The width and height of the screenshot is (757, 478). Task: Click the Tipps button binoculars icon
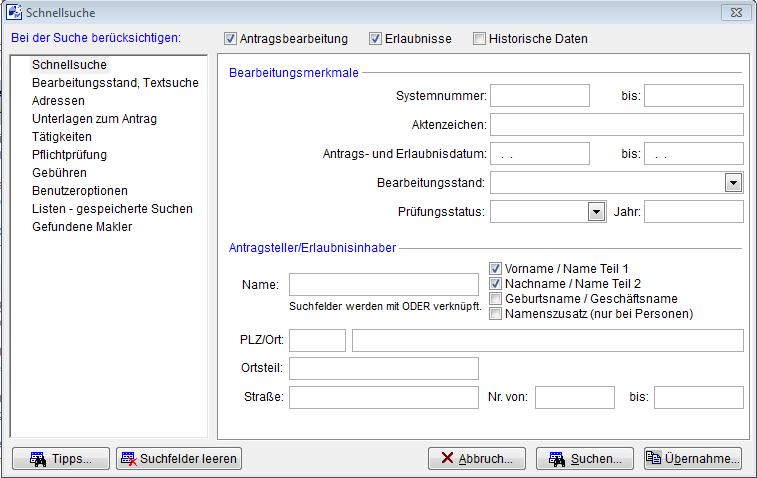click(x=37, y=459)
